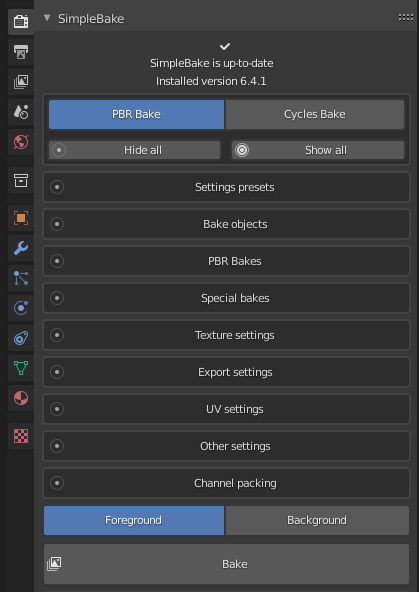Collapse the SimpleBake panel header triangle
This screenshot has width=419, height=592.
click(47, 18)
